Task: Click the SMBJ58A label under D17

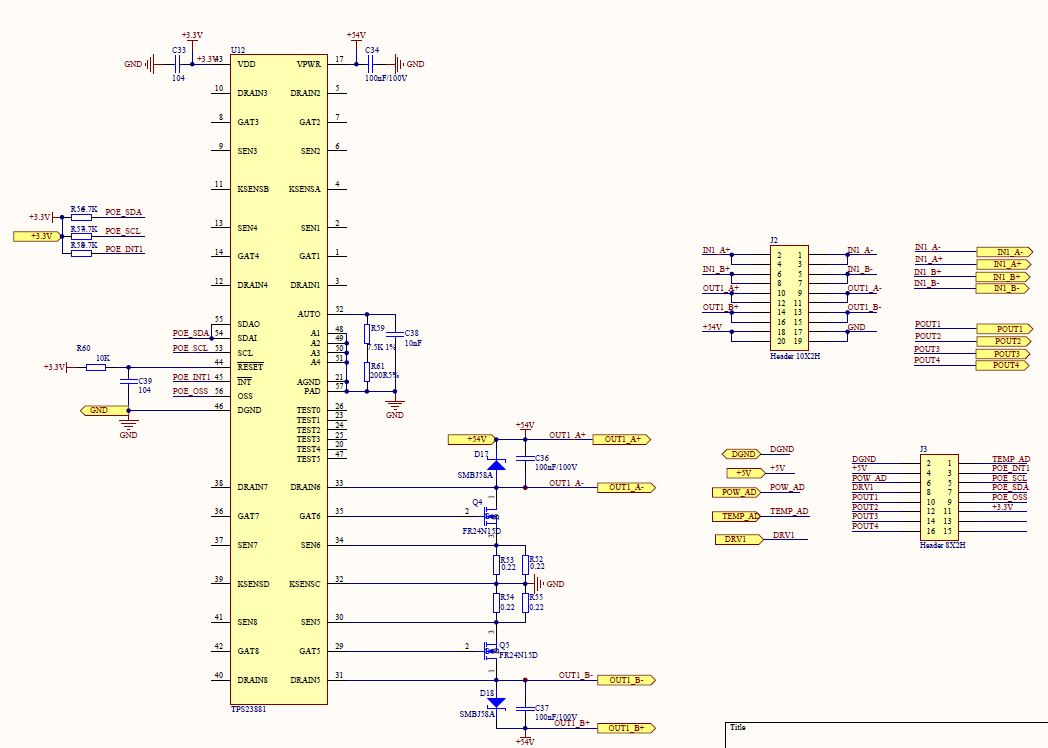Action: 475,475
